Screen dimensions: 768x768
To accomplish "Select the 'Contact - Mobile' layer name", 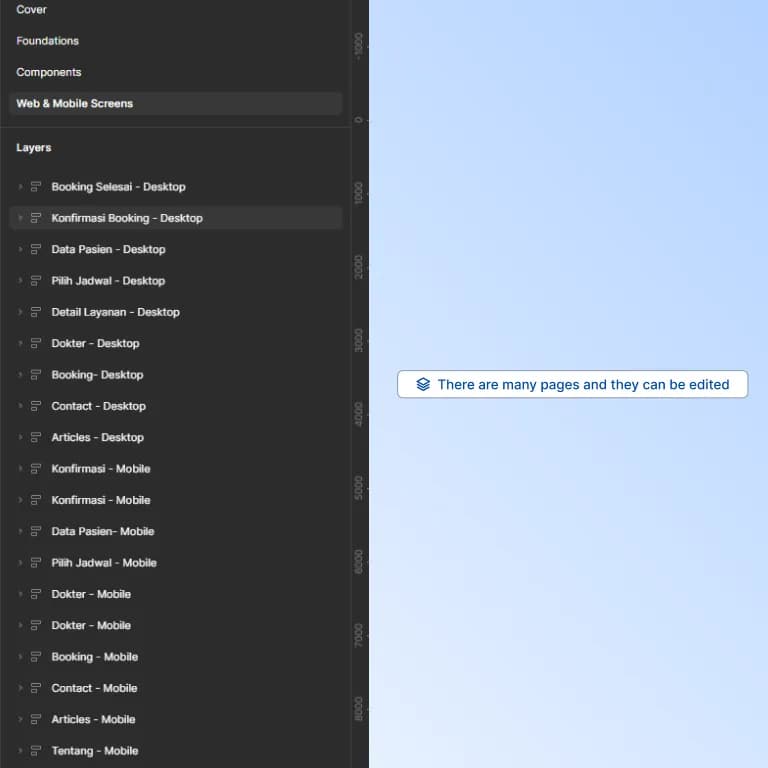I will point(95,688).
